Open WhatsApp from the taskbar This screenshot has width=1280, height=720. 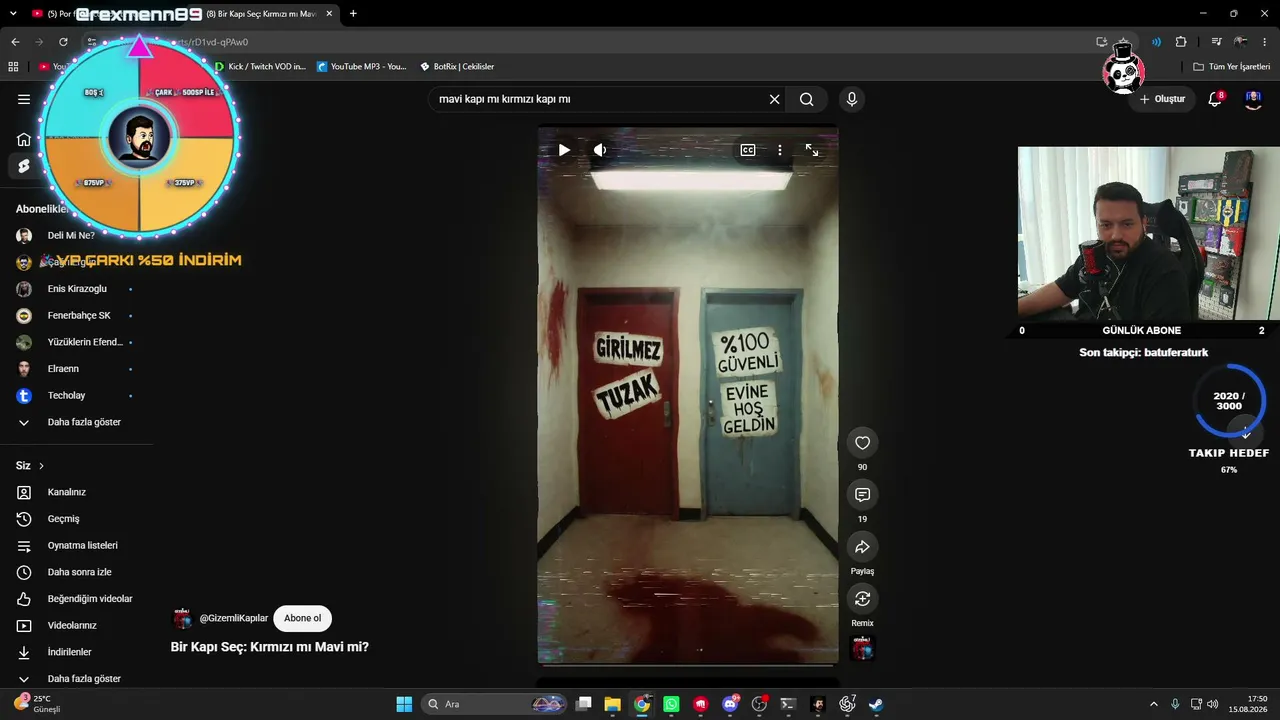point(671,704)
